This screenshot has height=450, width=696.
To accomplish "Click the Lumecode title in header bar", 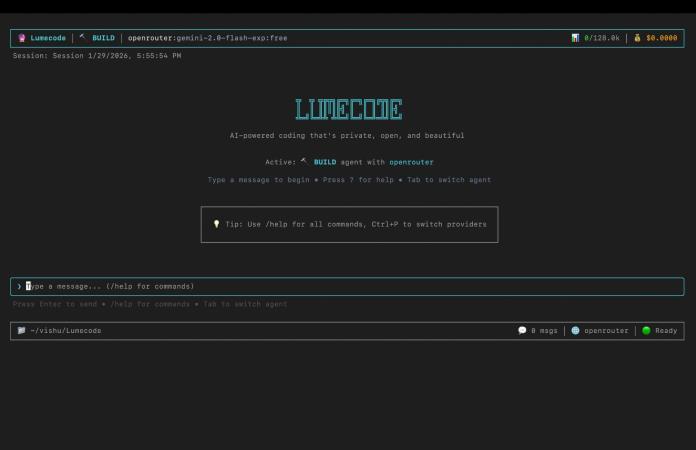I will click(48, 38).
